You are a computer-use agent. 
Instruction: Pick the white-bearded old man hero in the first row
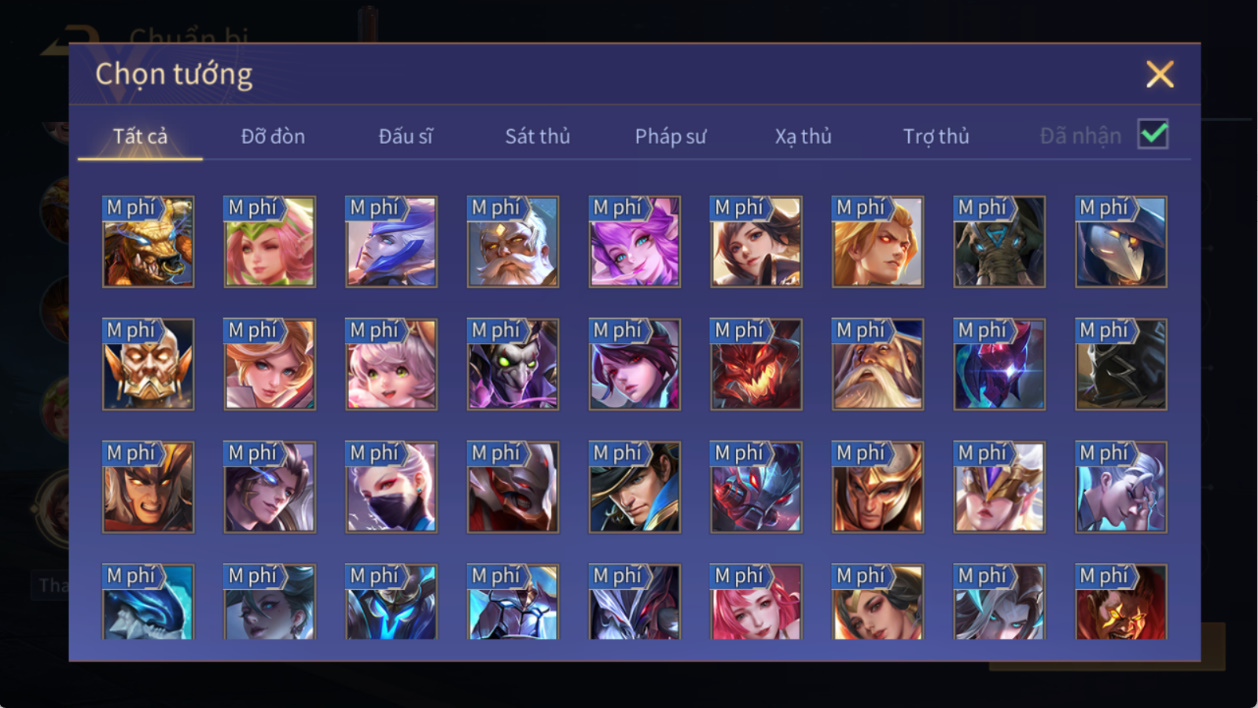tap(513, 242)
